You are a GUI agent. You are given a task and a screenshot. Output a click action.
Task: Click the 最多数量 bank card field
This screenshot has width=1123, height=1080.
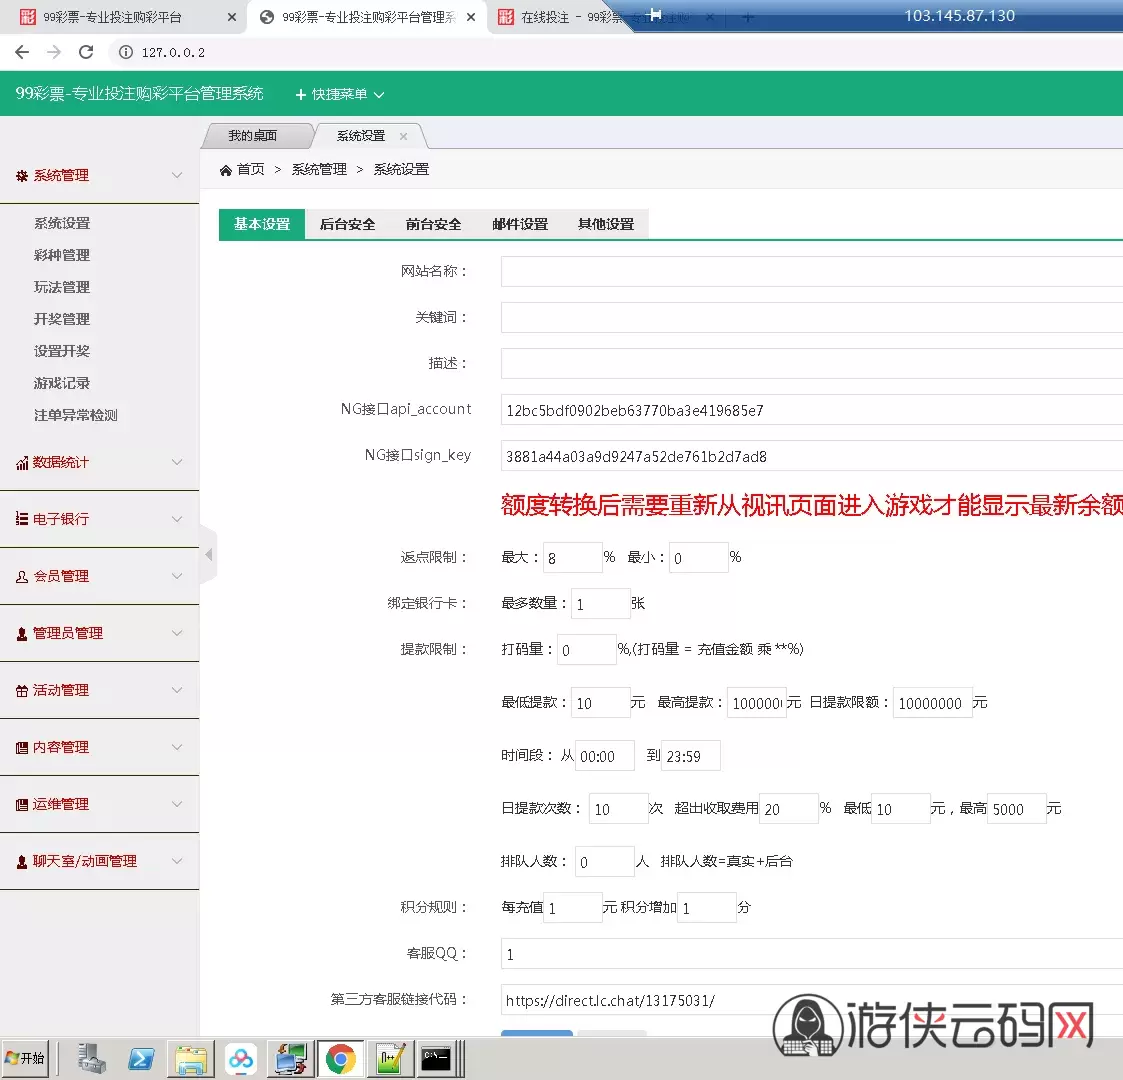(600, 604)
